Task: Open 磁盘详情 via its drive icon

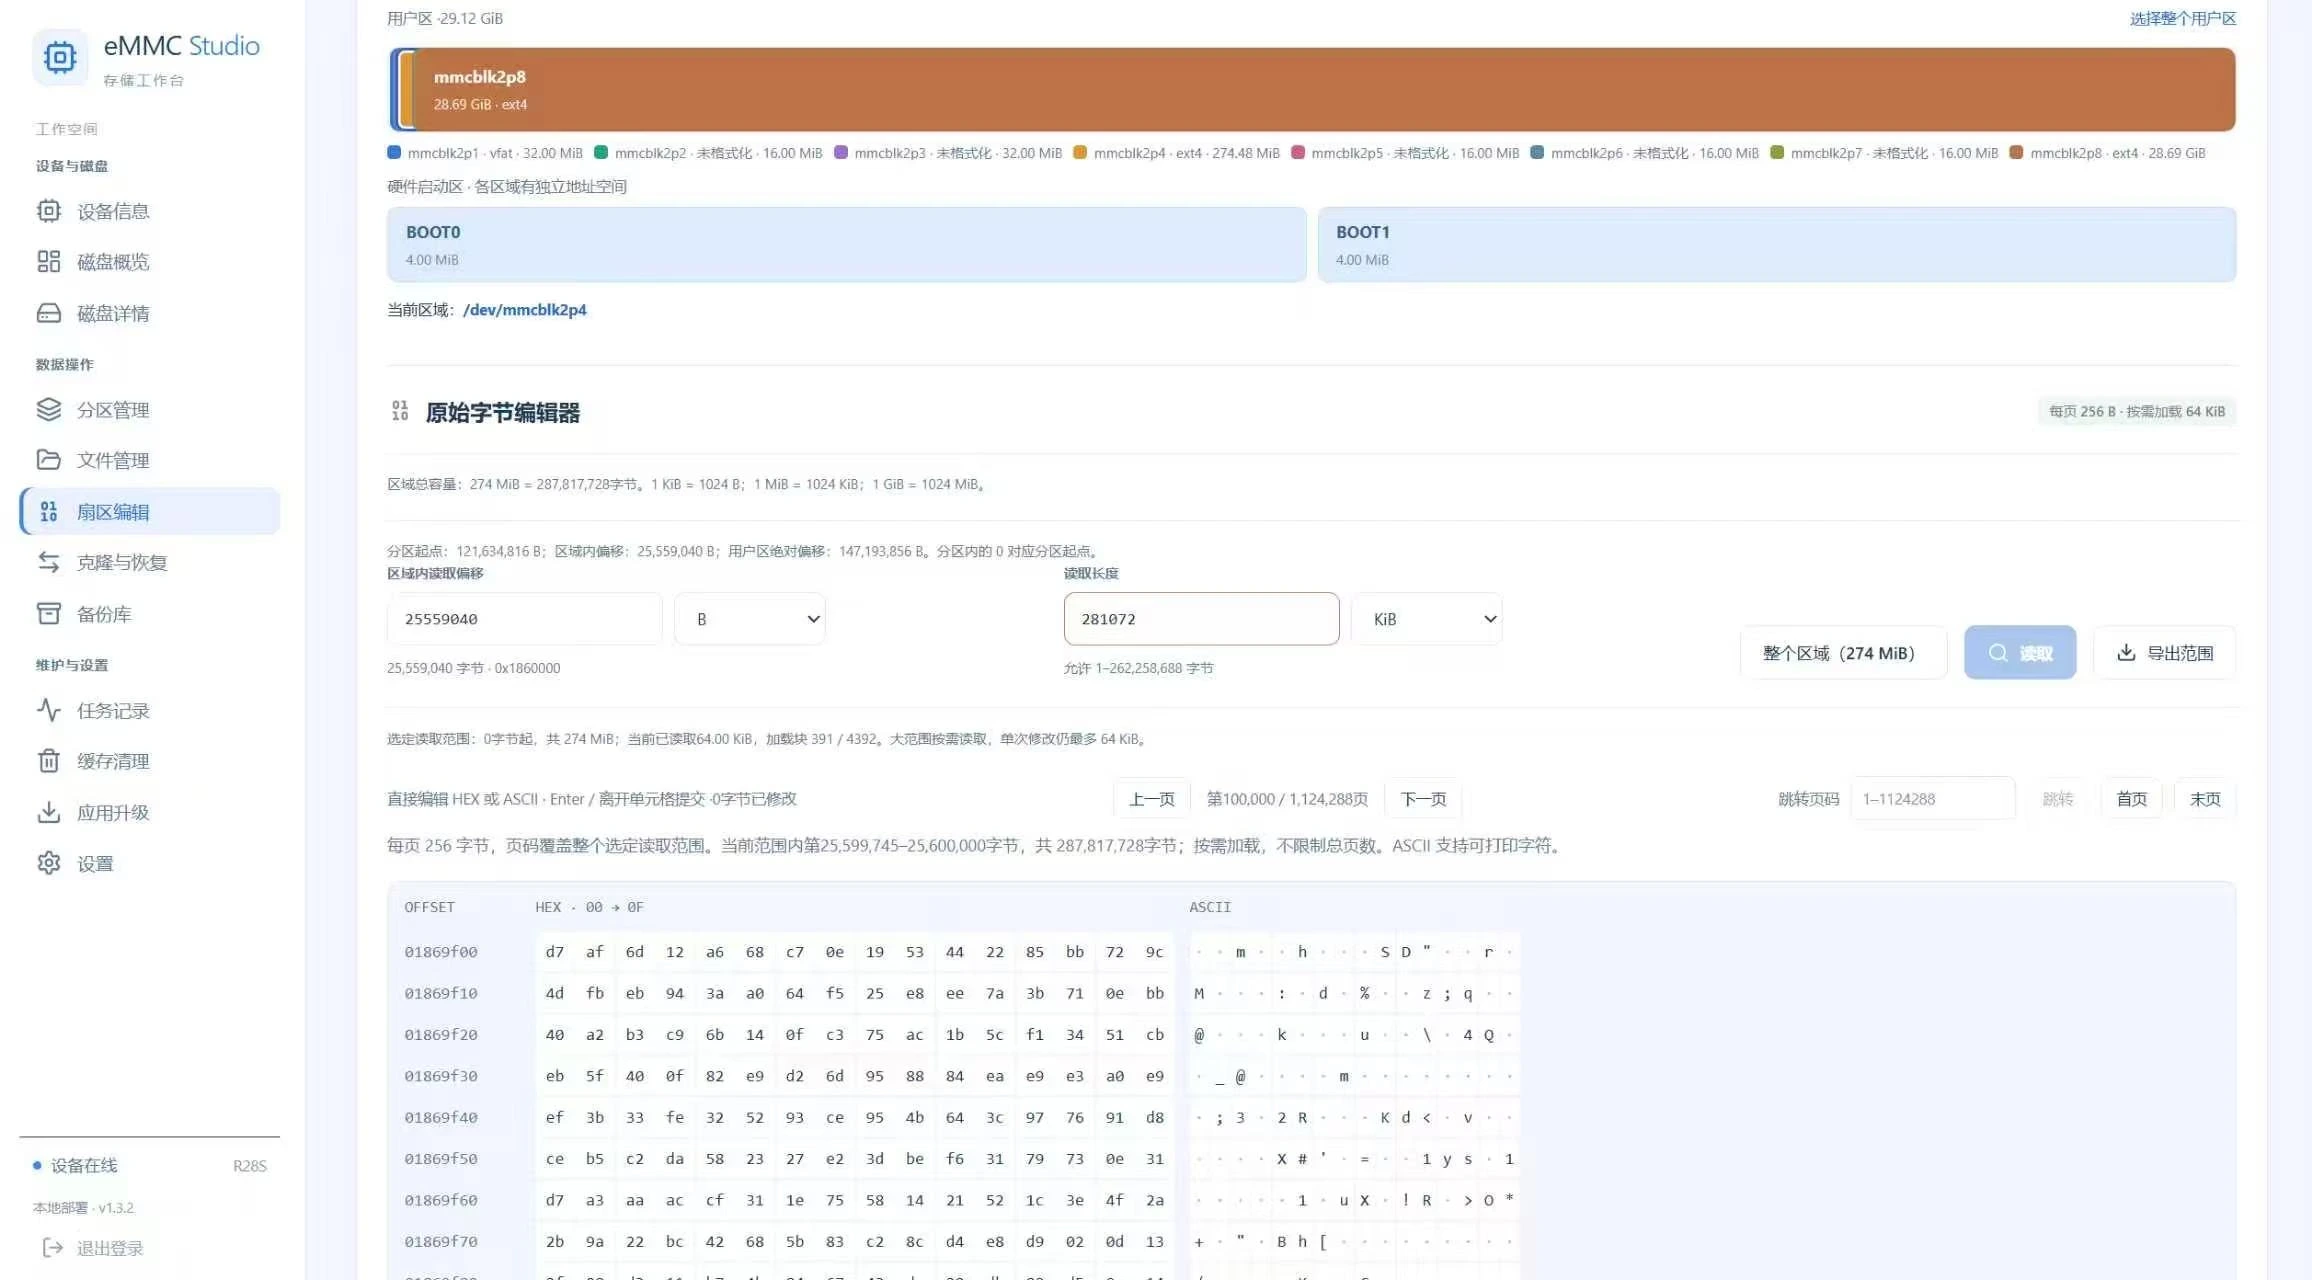Action: [48, 313]
